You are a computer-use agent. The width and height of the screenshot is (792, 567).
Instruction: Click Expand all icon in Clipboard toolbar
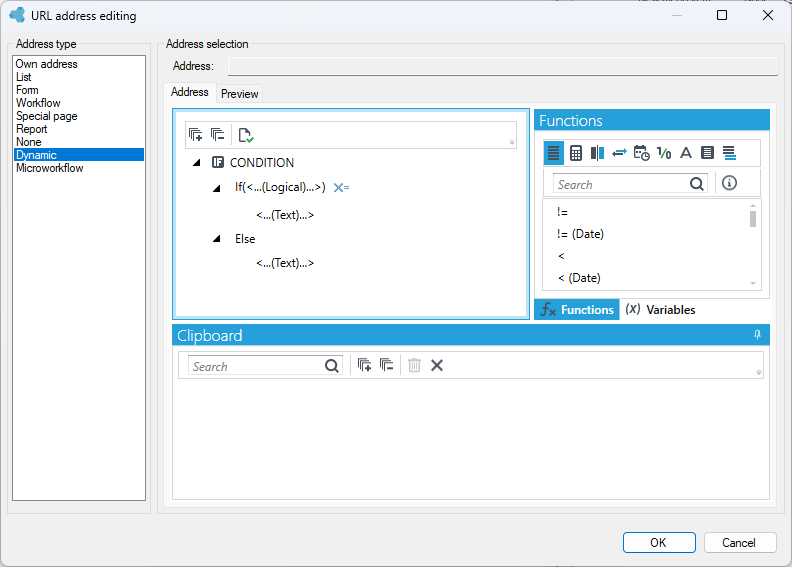click(364, 365)
